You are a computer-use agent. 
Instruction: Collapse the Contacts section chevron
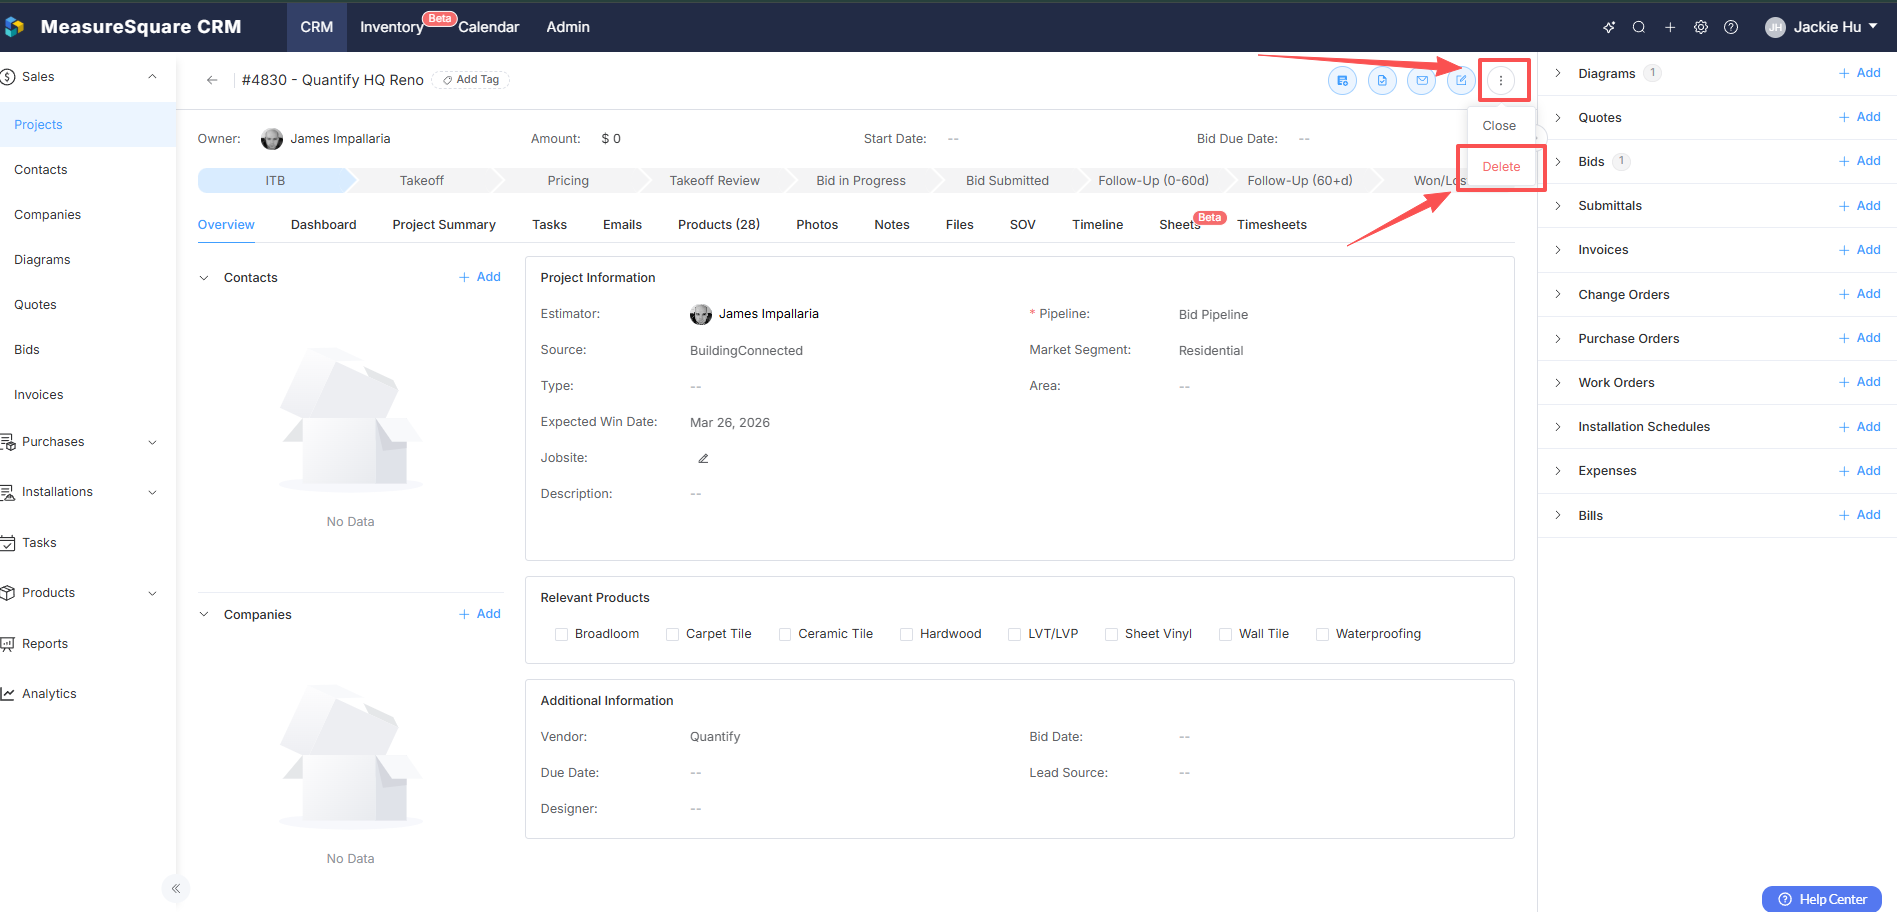coord(204,278)
